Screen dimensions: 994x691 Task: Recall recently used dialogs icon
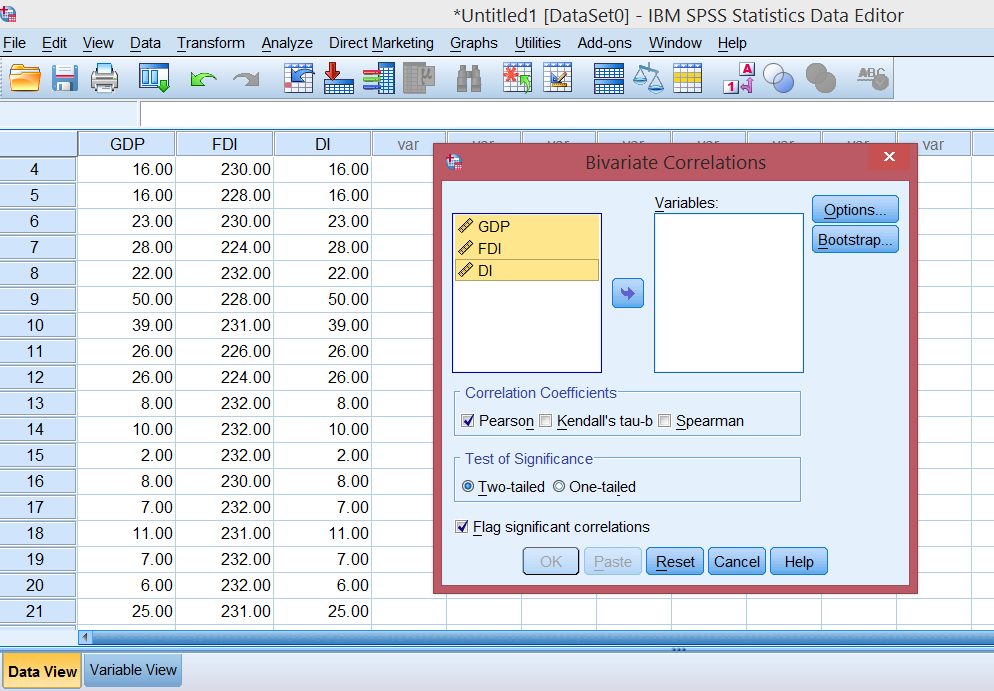(154, 79)
